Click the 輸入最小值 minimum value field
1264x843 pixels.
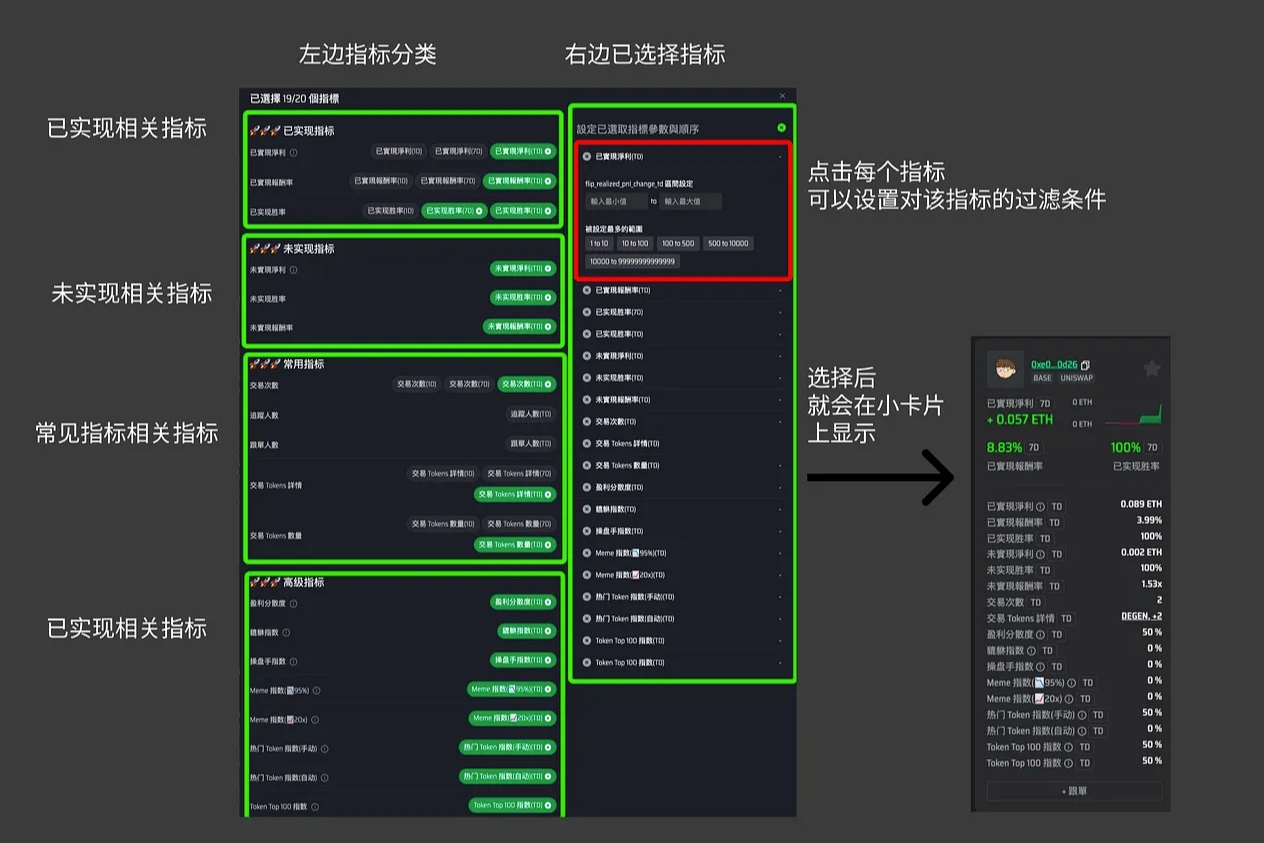pyautogui.click(x=616, y=201)
